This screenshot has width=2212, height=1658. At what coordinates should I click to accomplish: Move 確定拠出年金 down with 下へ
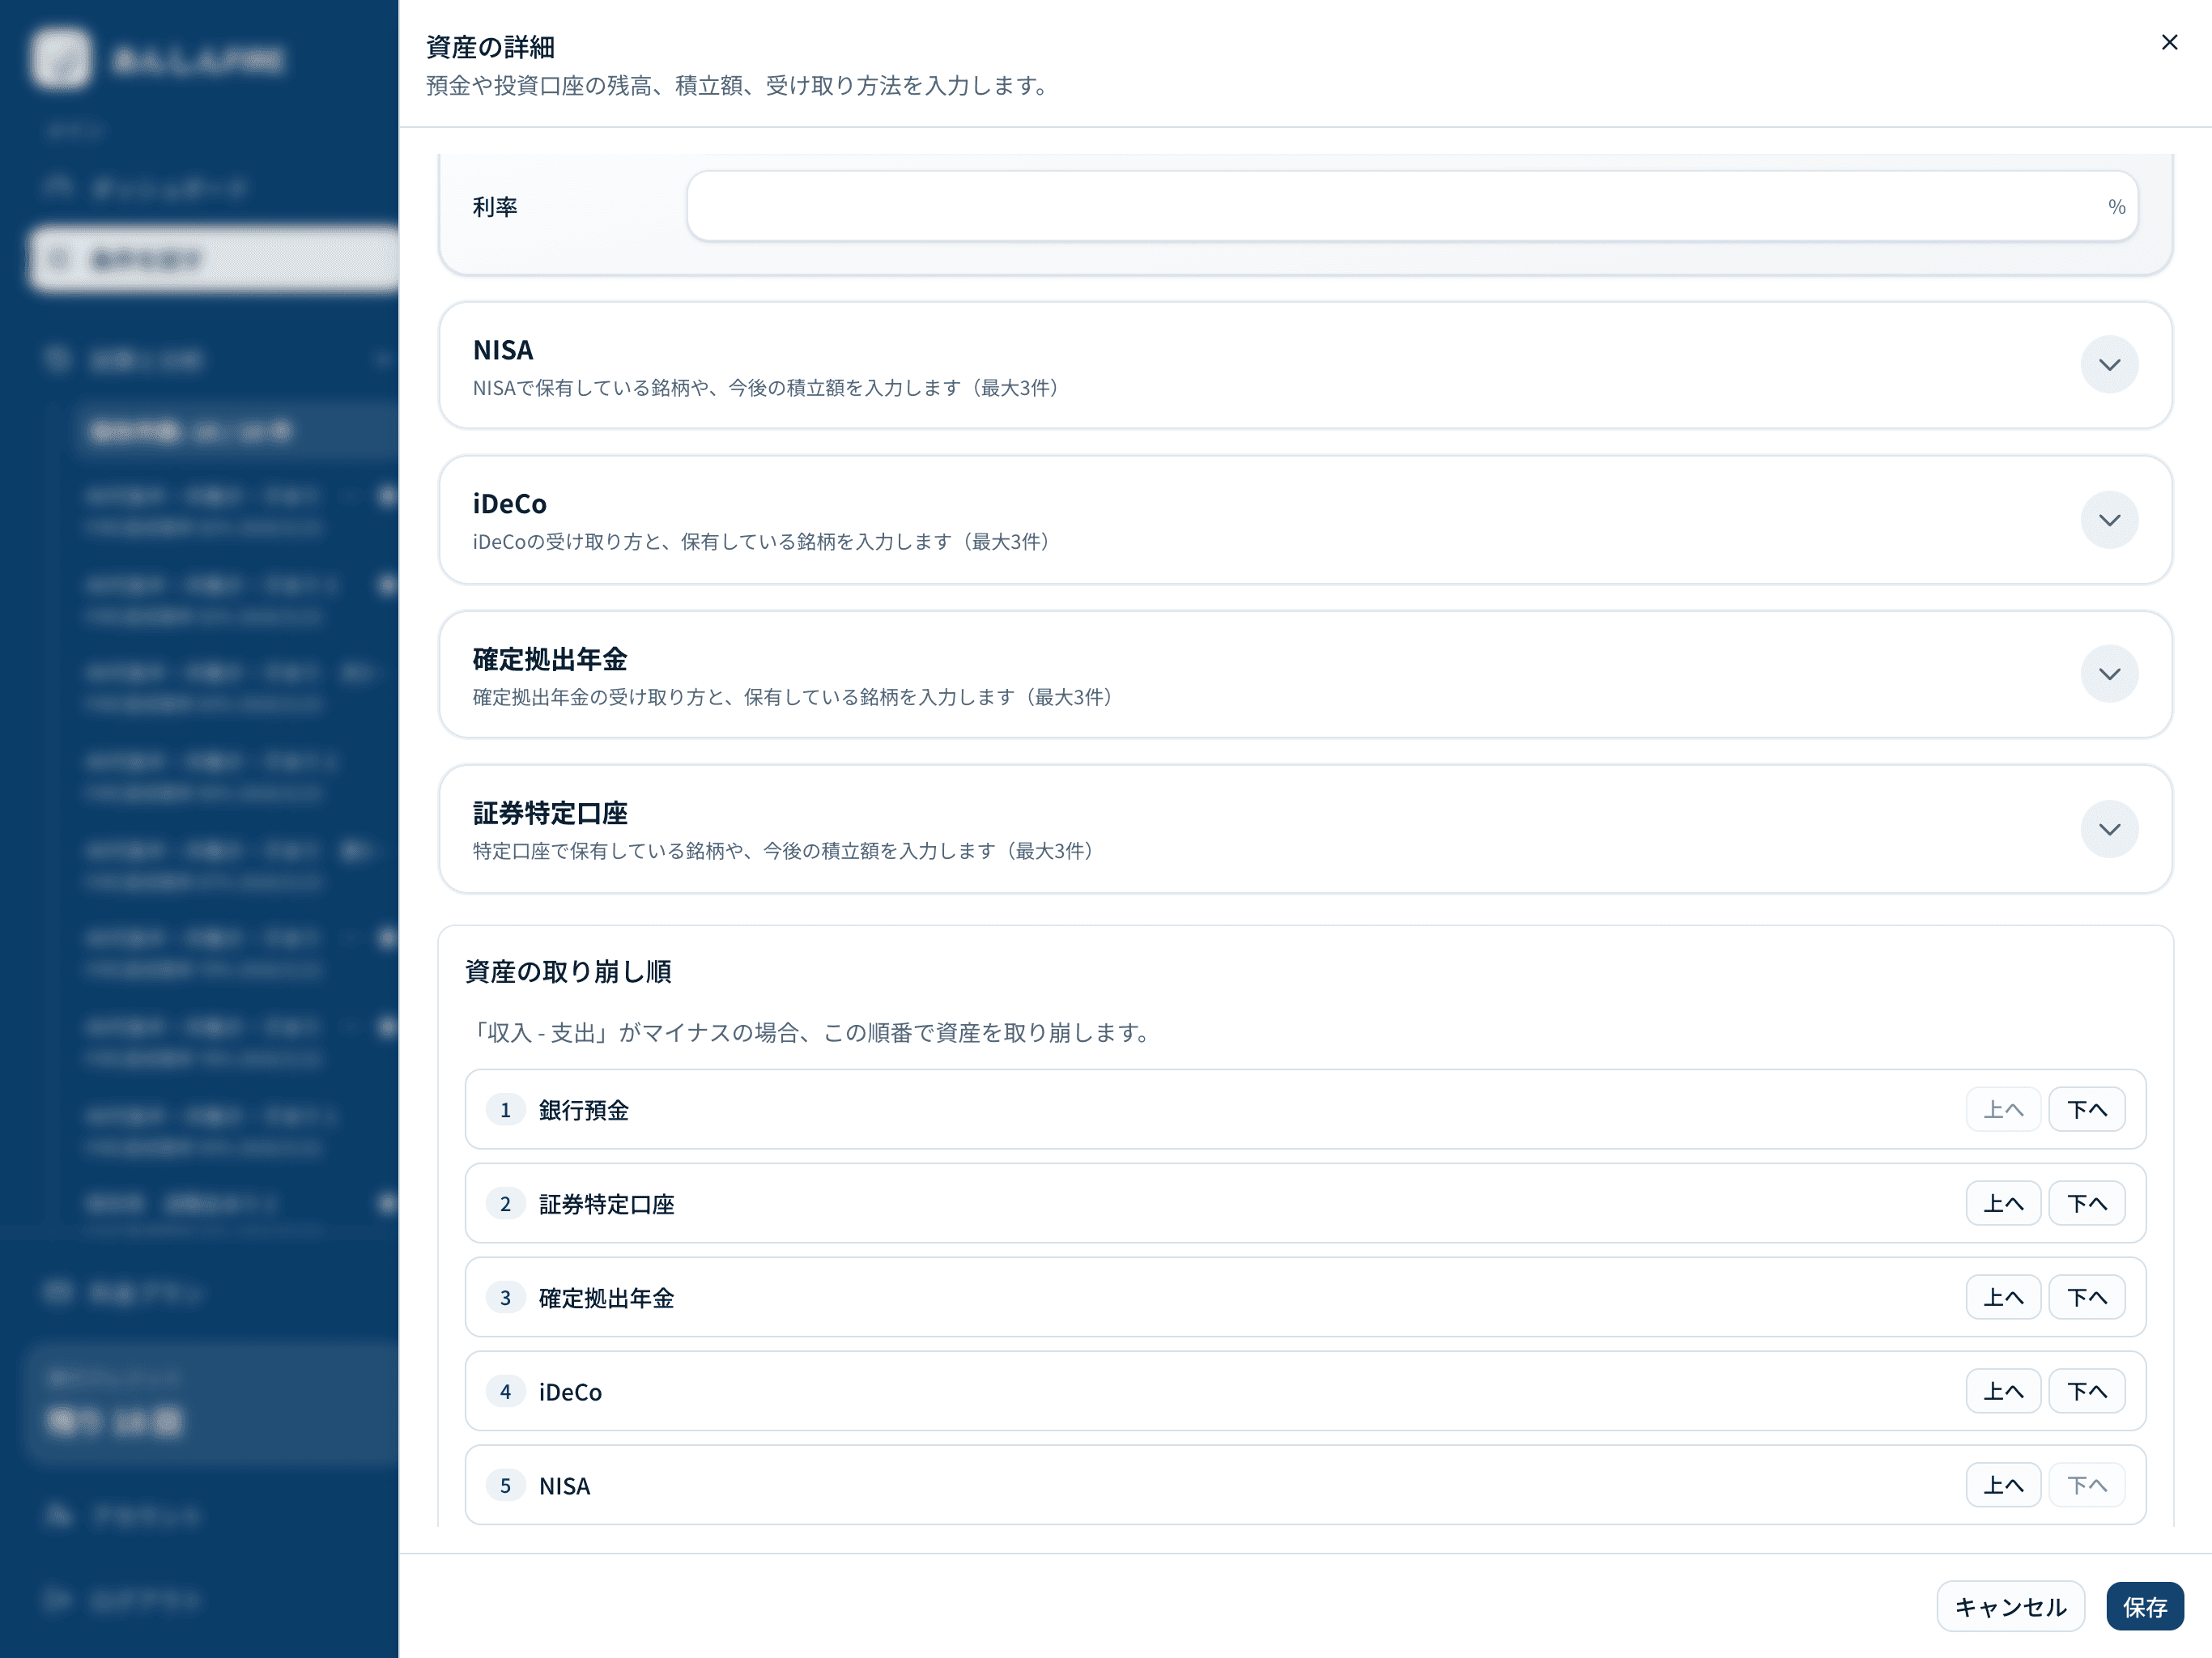[x=2086, y=1297]
